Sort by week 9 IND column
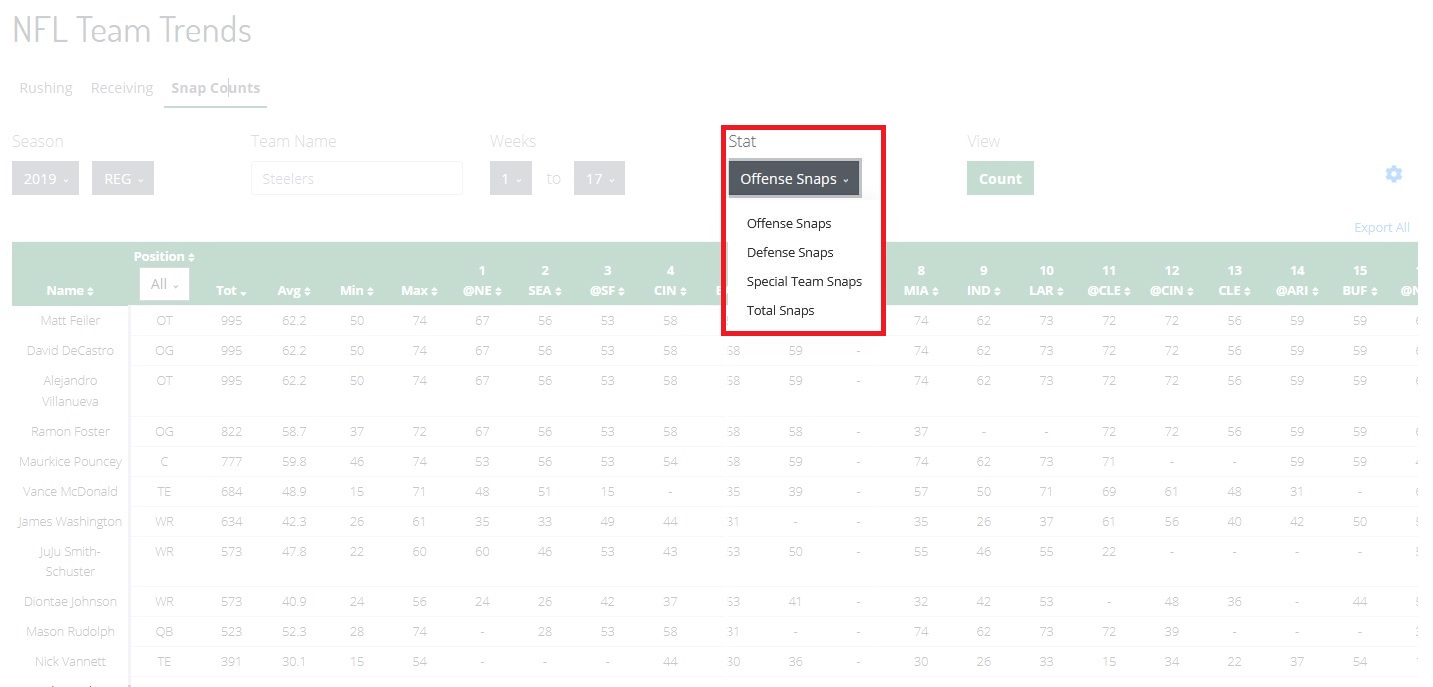1433x687 pixels. point(984,280)
